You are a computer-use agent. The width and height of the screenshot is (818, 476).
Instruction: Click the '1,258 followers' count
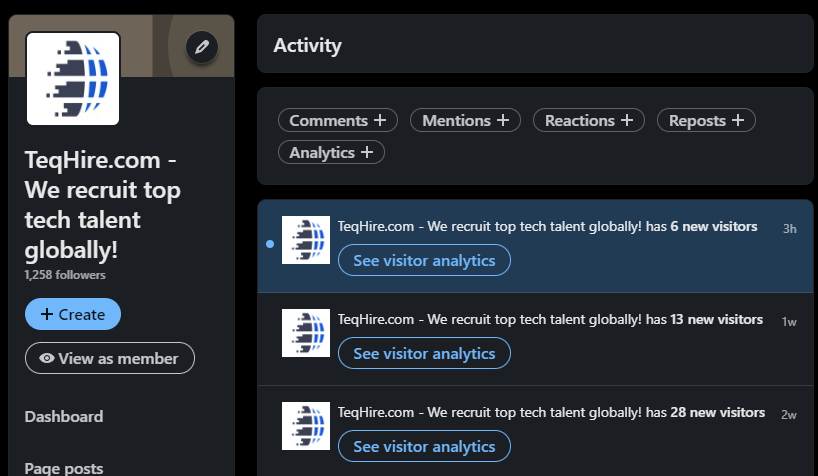(65, 275)
